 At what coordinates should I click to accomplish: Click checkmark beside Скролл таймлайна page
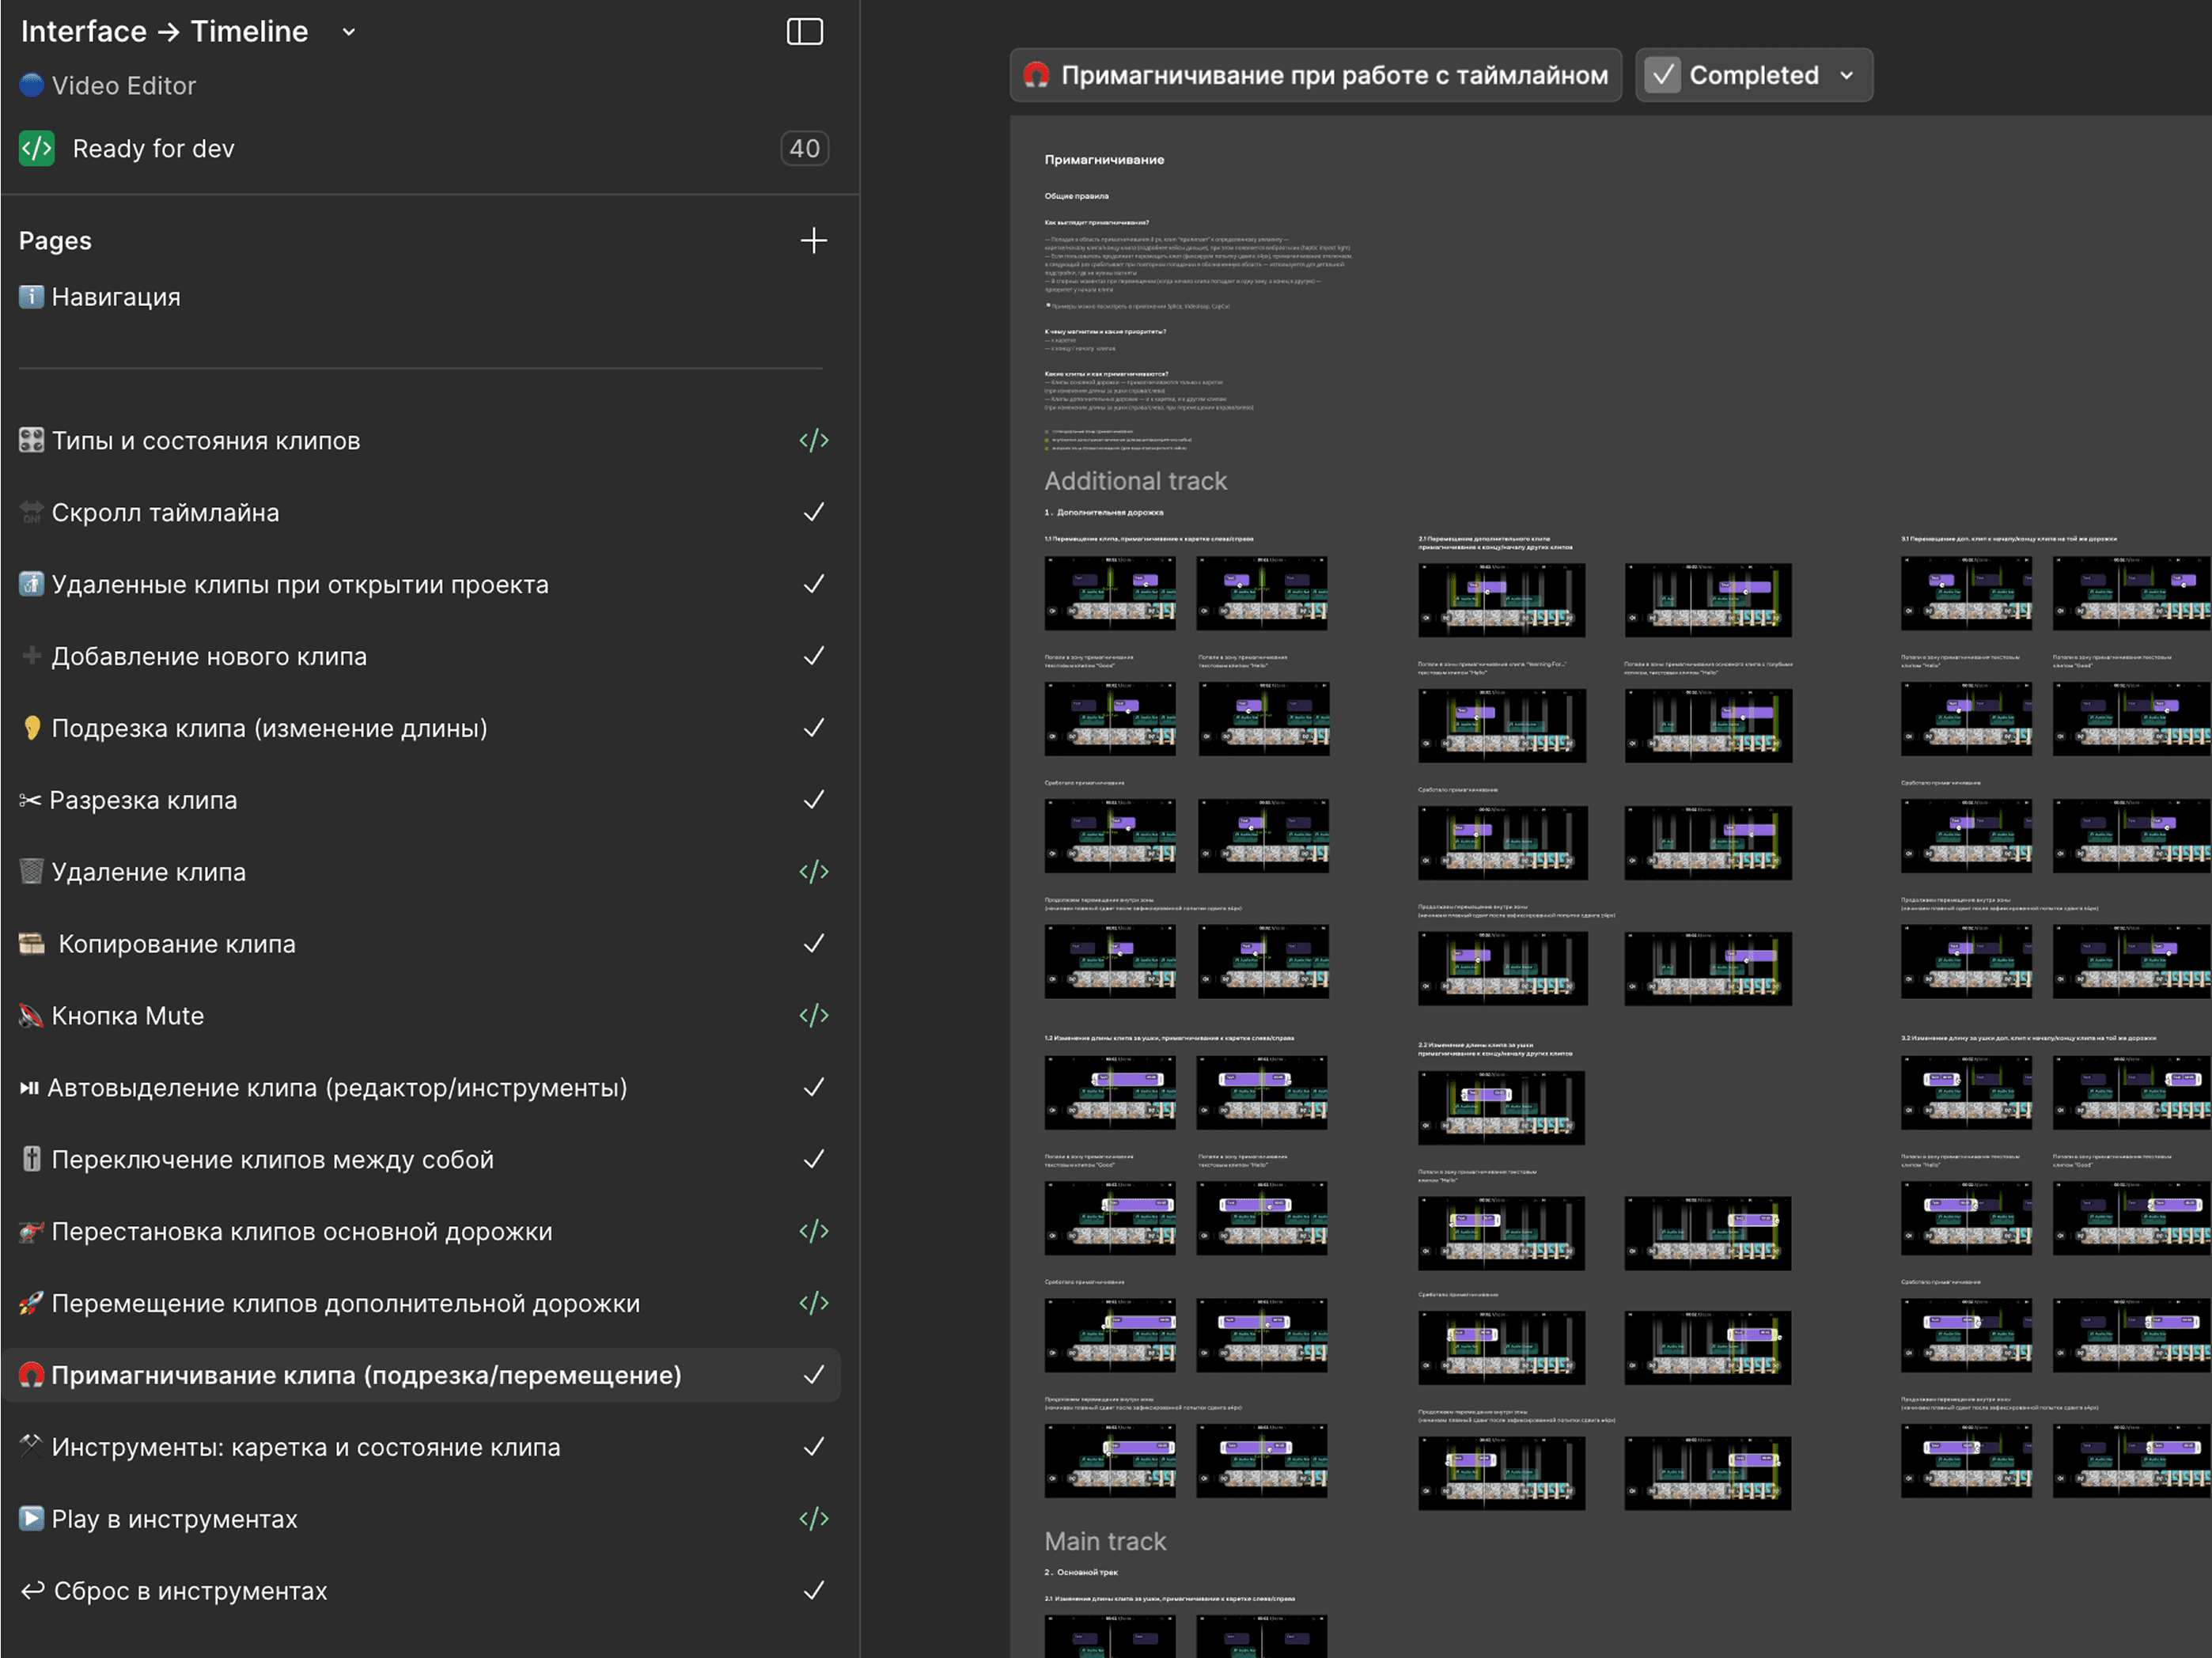point(813,512)
